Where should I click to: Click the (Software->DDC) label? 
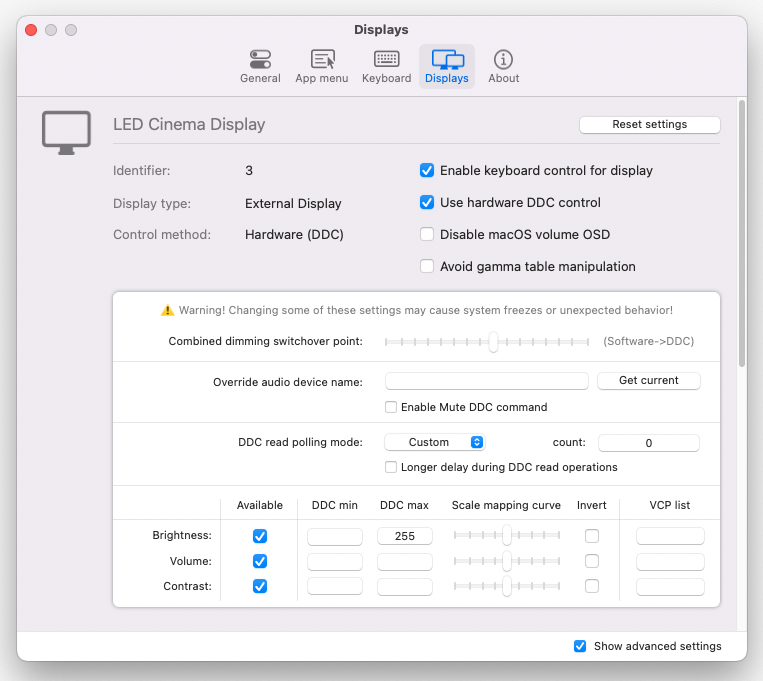(x=649, y=341)
